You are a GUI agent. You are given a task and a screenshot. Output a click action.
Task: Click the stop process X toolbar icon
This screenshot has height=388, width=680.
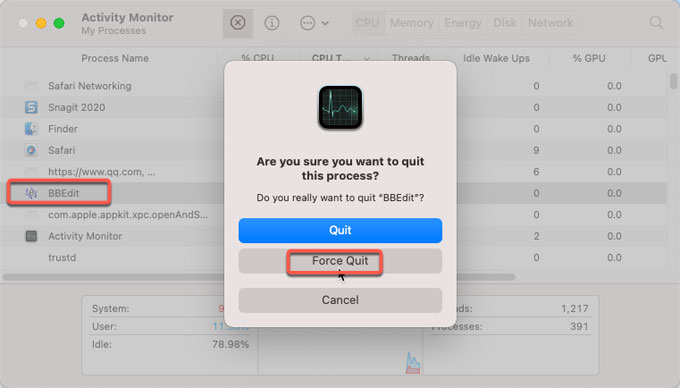click(x=238, y=23)
